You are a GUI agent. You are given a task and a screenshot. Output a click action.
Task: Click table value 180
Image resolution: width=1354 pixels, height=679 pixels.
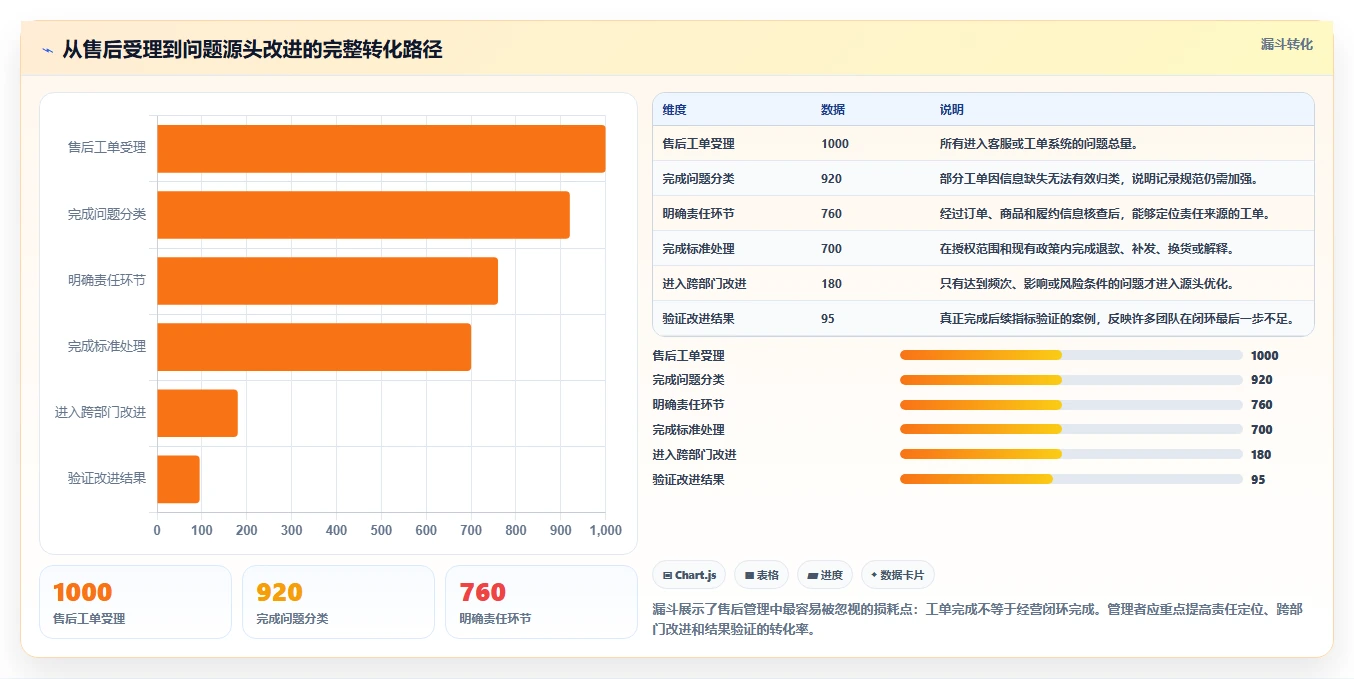[831, 284]
